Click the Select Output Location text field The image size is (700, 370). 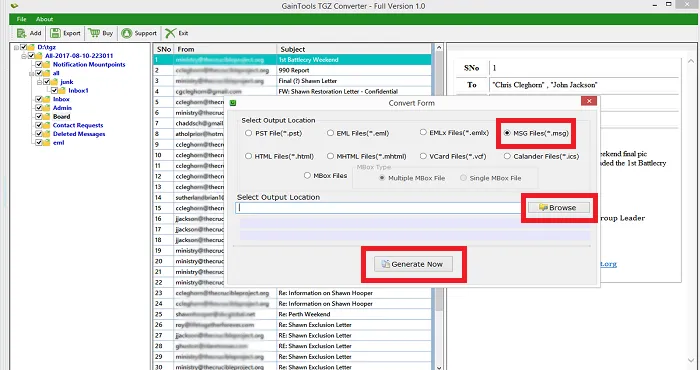379,208
